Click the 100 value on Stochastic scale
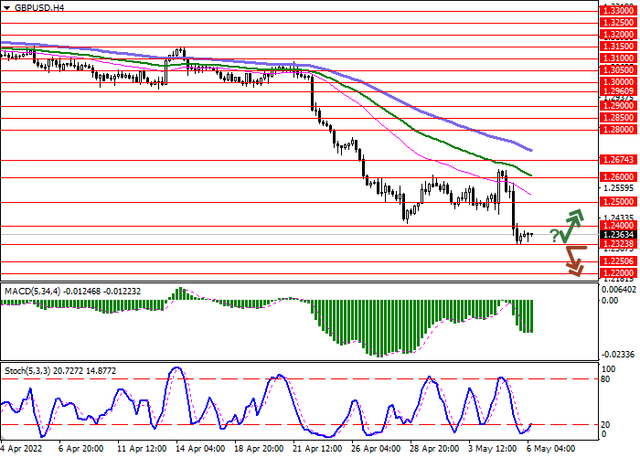This screenshot has width=640, height=457. coord(609,369)
